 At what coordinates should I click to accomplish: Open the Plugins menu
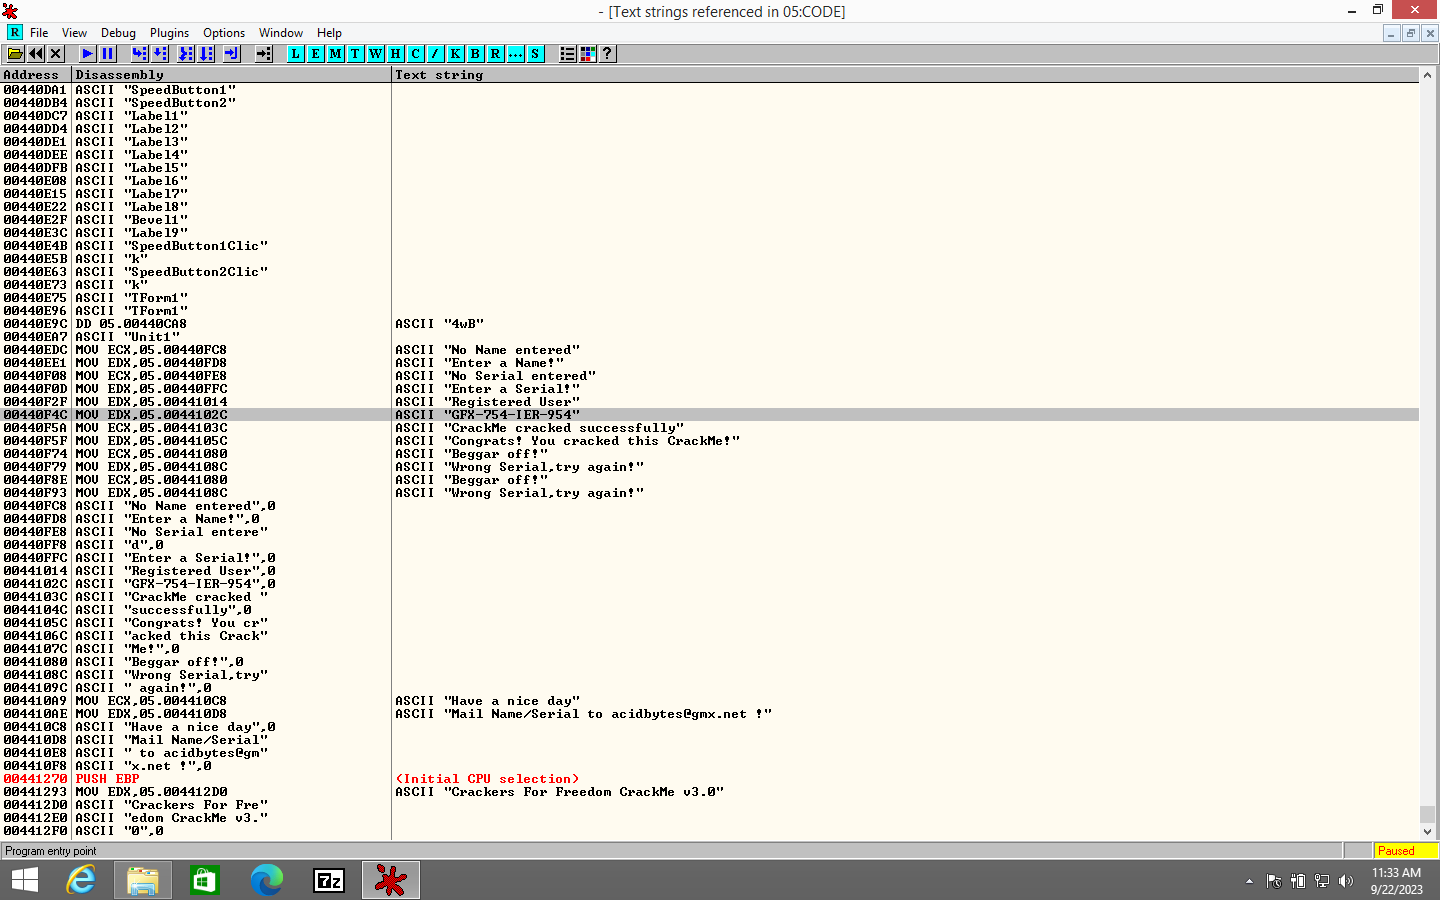pyautogui.click(x=169, y=33)
